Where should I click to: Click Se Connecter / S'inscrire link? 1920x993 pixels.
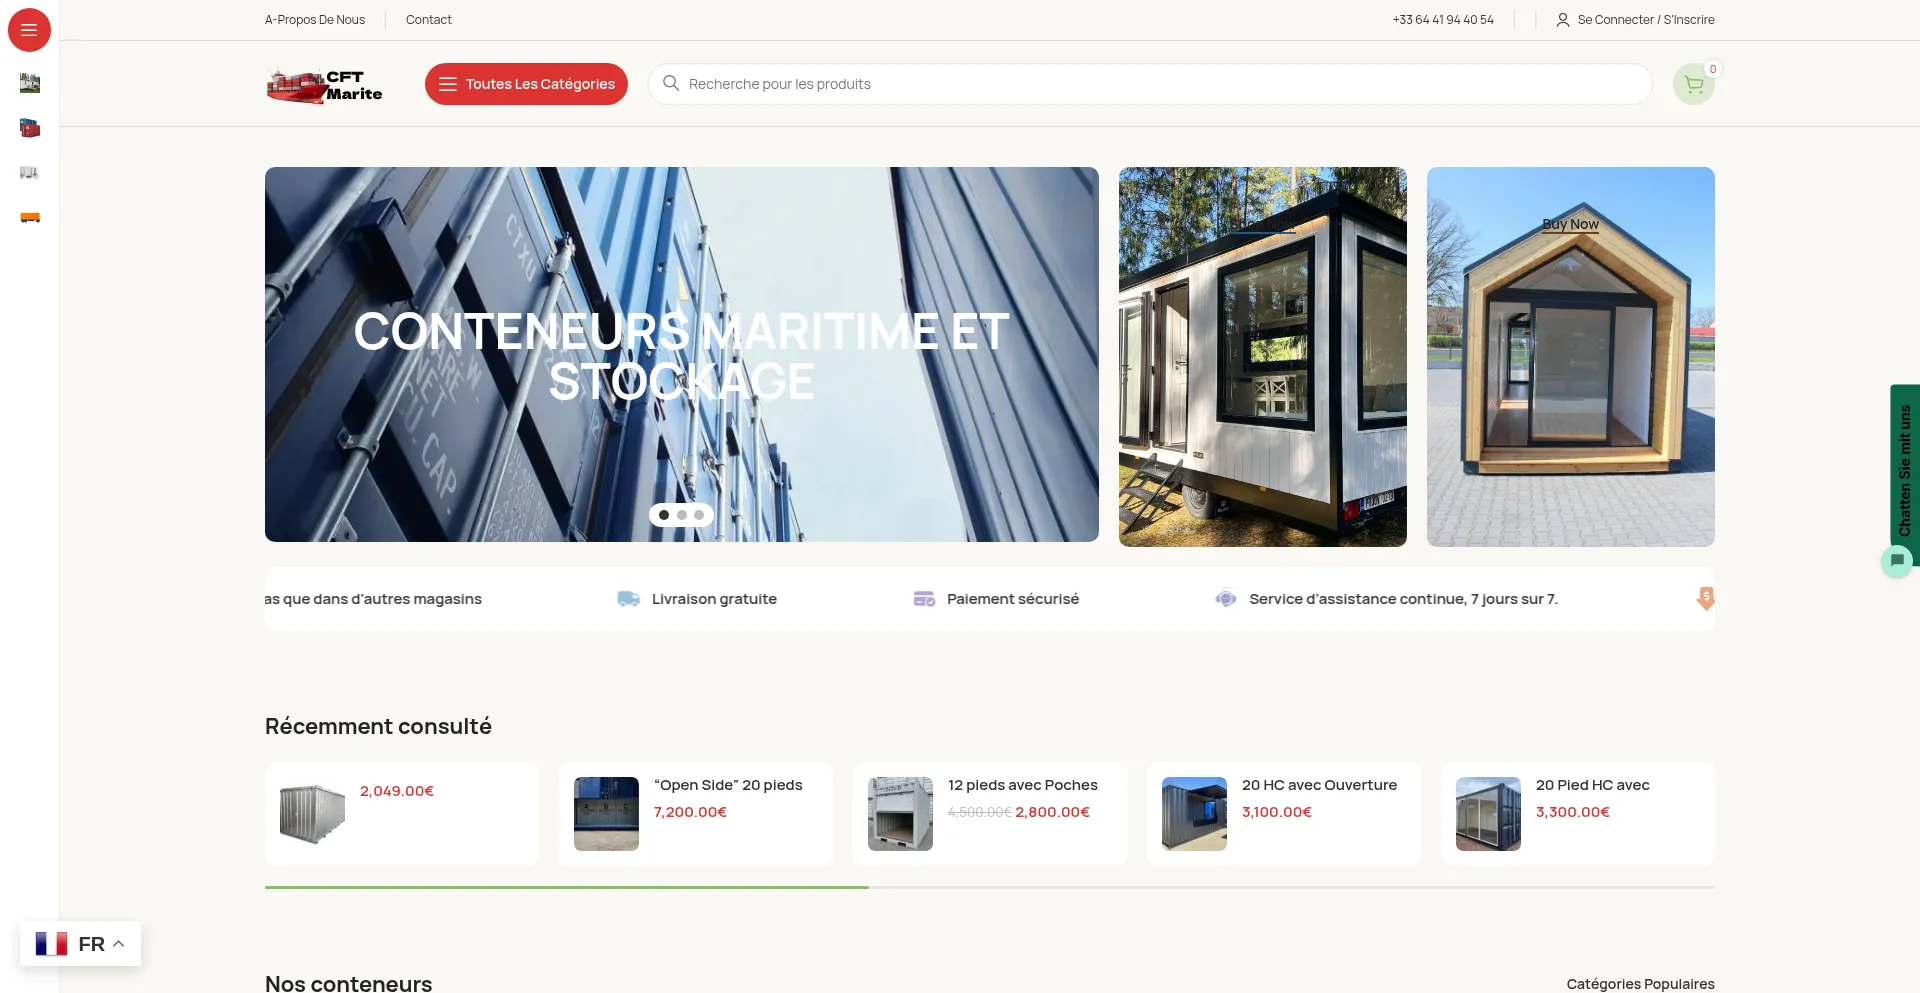pyautogui.click(x=1645, y=20)
